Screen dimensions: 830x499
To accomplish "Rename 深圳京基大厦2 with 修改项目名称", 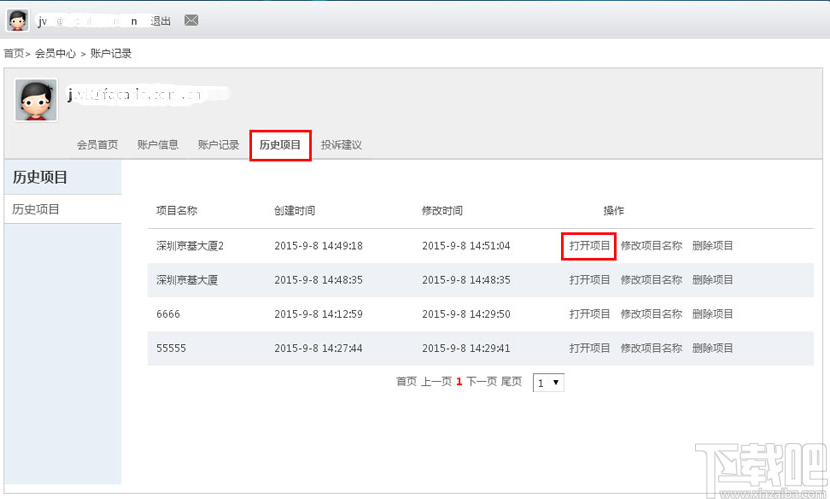I will (652, 246).
